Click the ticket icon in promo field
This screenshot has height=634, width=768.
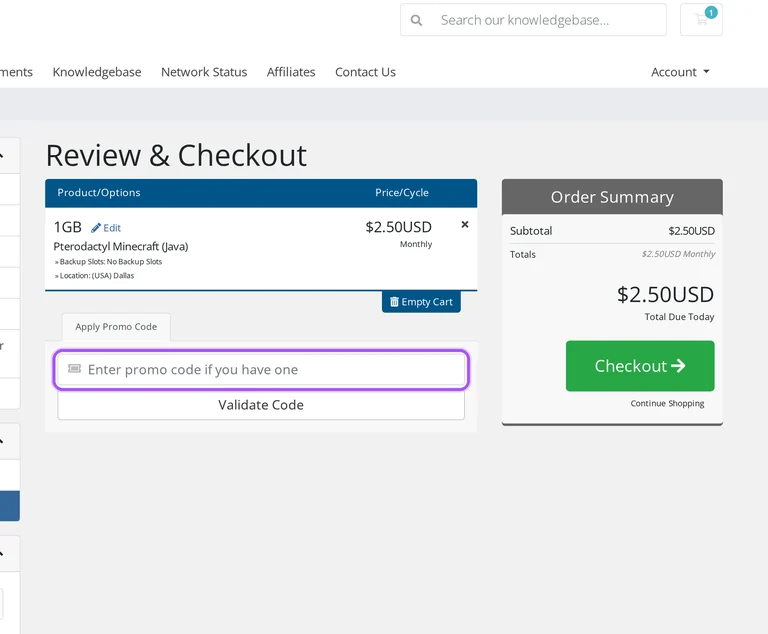(74, 368)
